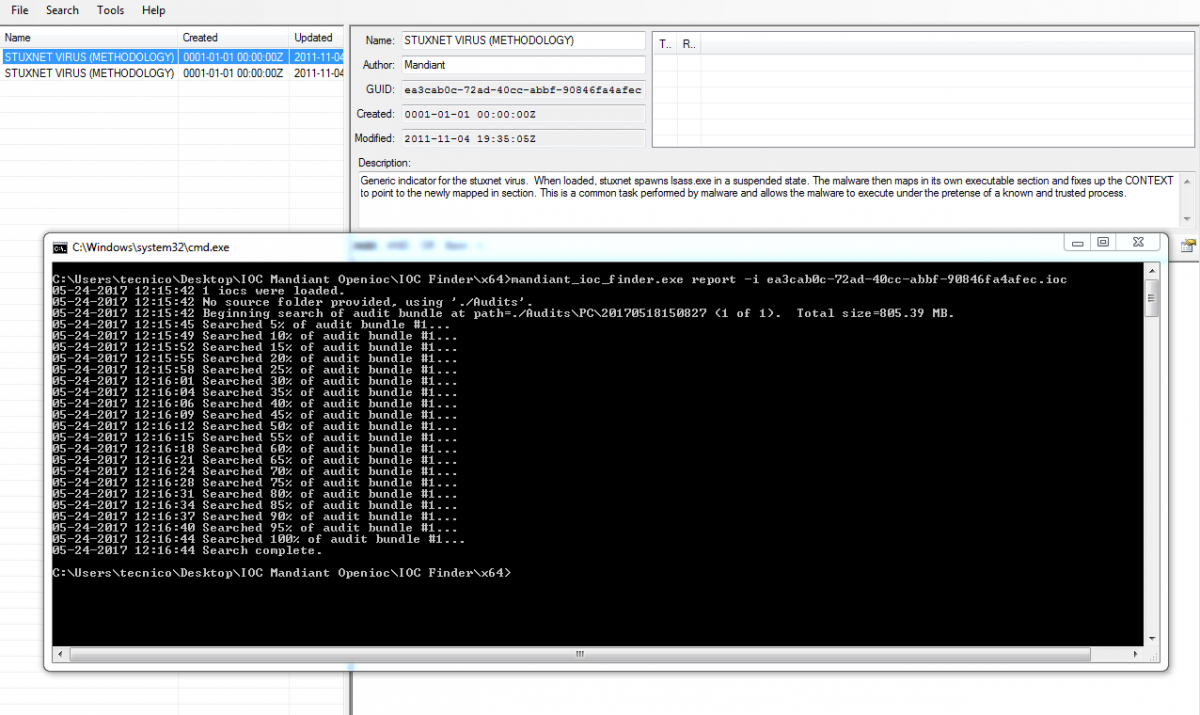Select the highlighted STUXNET VIRUS (METHODOLOGY) row
Image resolution: width=1200 pixels, height=715 pixels.
point(172,57)
